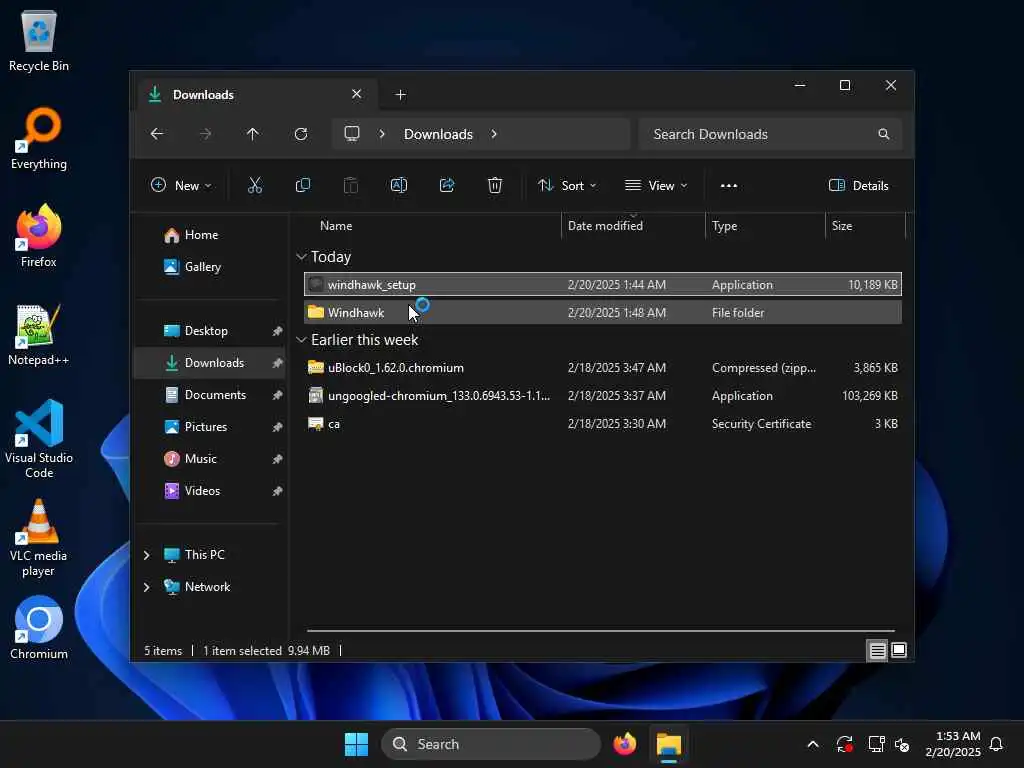Click the horizontal scrollbar in file list
Screen dimensions: 1024x768
tap(601, 631)
